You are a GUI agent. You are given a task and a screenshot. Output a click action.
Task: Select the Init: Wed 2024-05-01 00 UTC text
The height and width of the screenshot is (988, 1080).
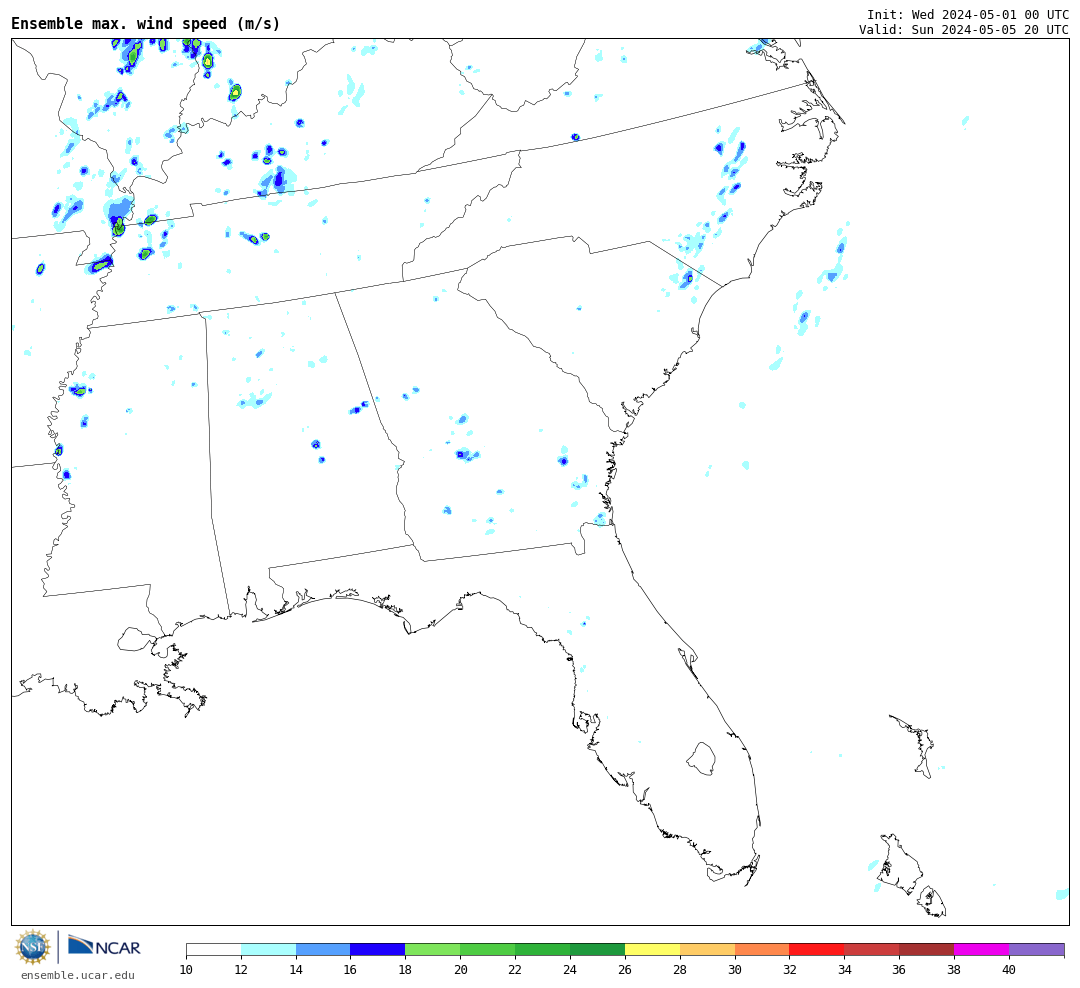pyautogui.click(x=968, y=14)
